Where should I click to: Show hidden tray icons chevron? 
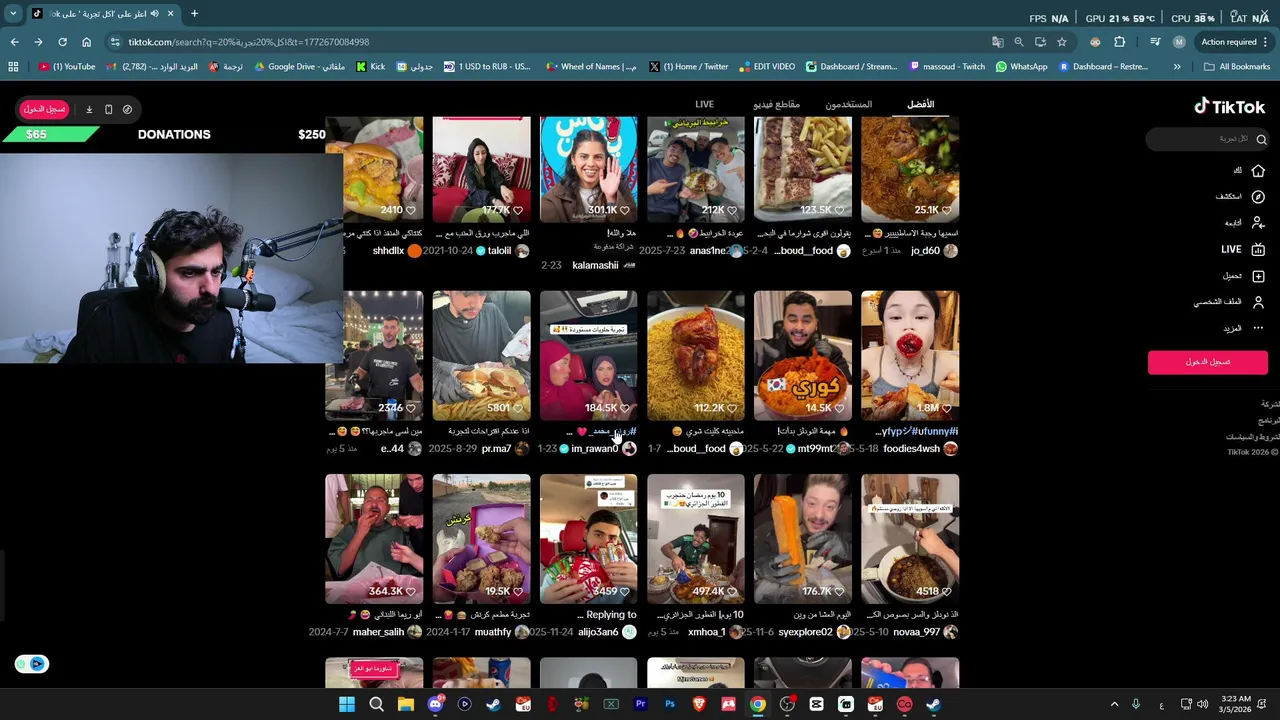click(1114, 705)
